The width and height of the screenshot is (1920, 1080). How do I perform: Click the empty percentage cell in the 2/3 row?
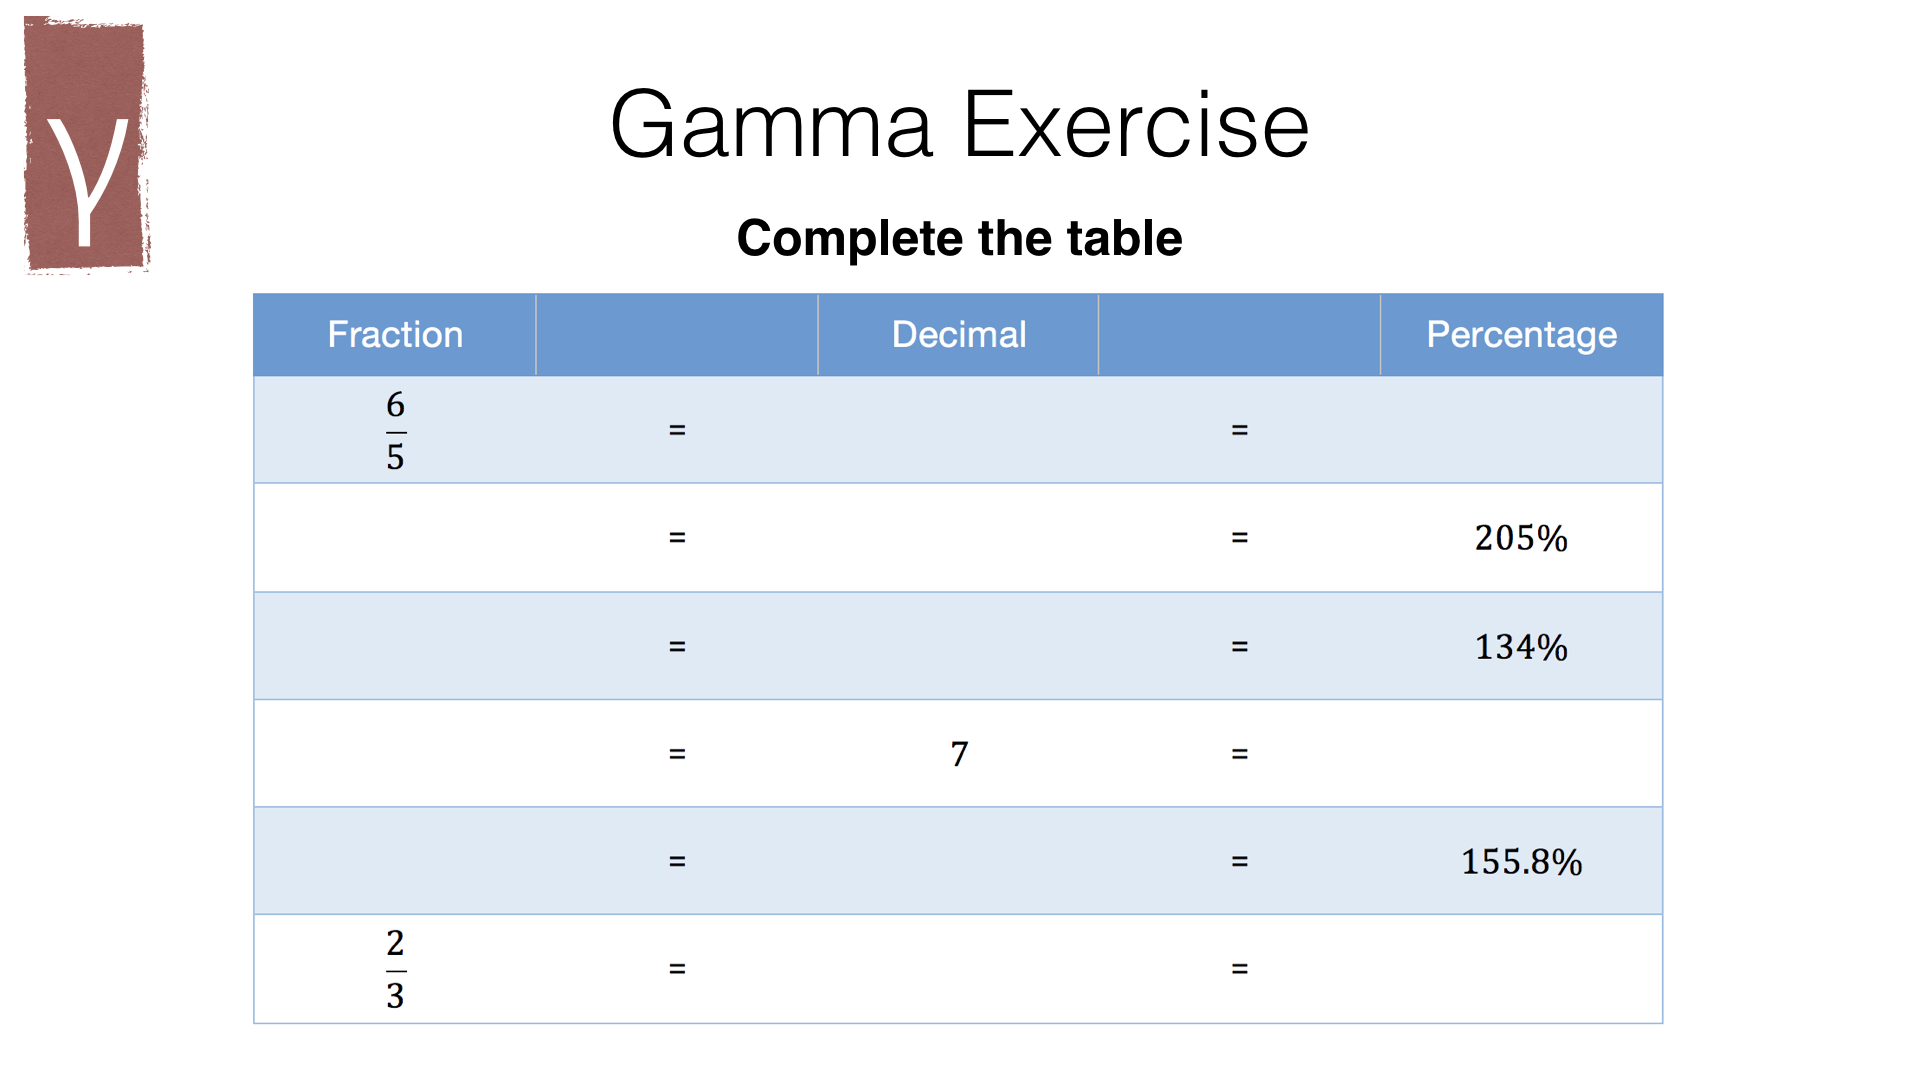[1520, 968]
